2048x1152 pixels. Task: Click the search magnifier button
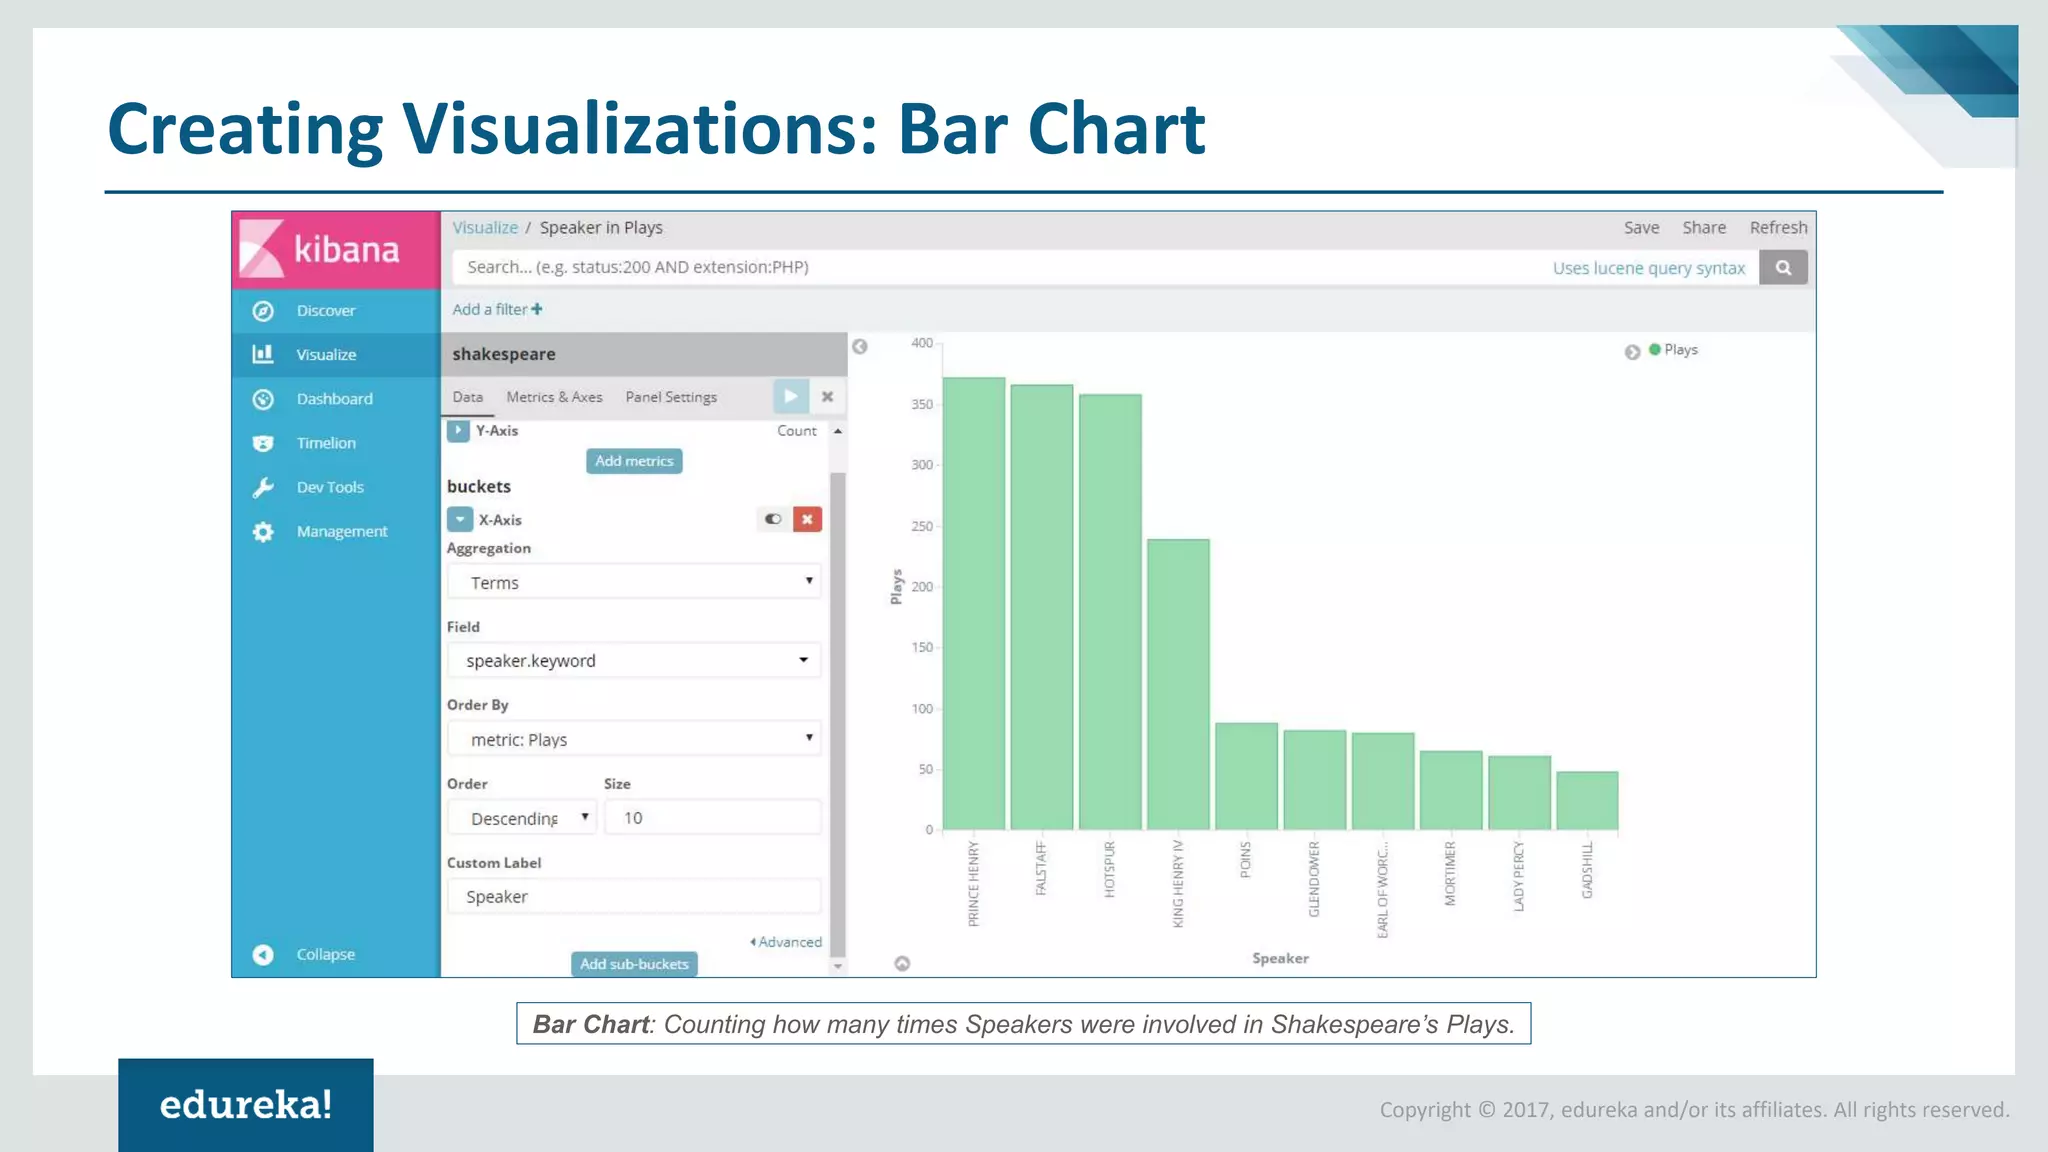(x=1783, y=268)
